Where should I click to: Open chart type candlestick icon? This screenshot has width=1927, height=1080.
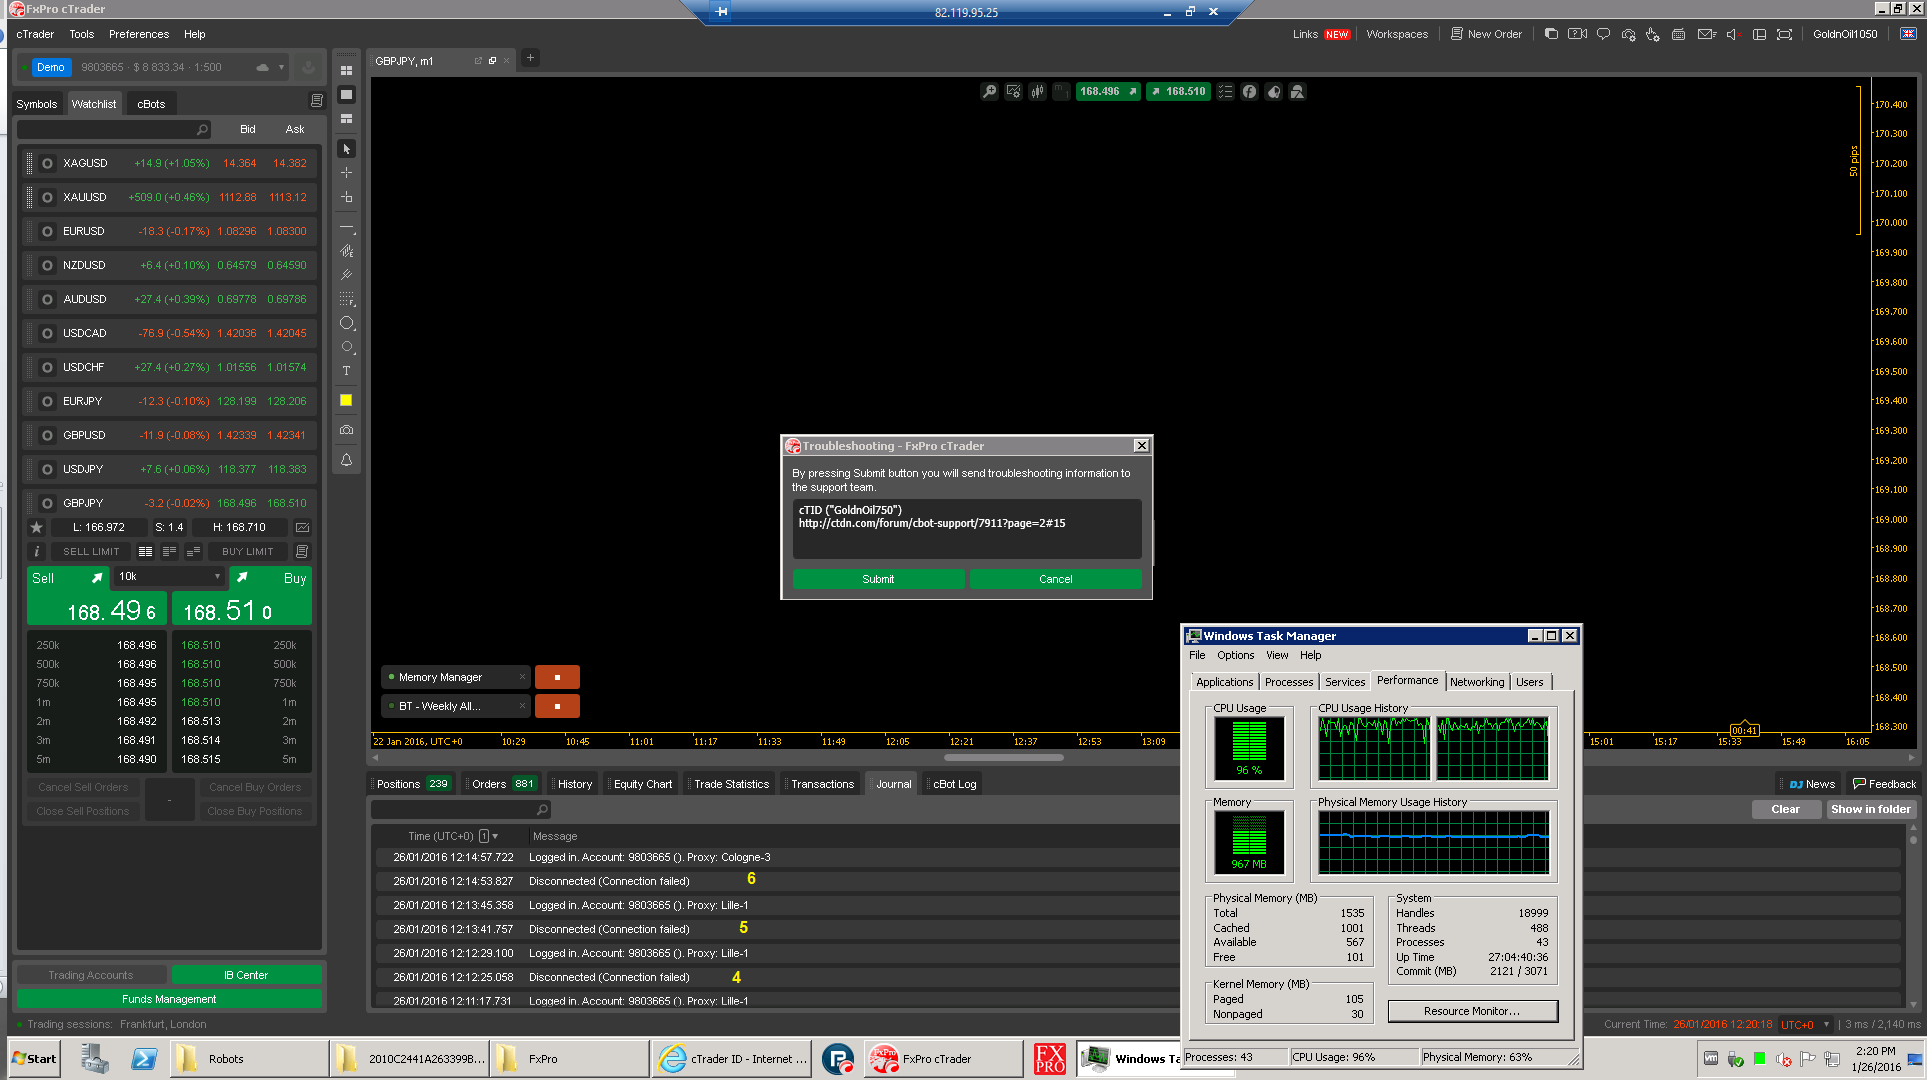pos(1037,91)
